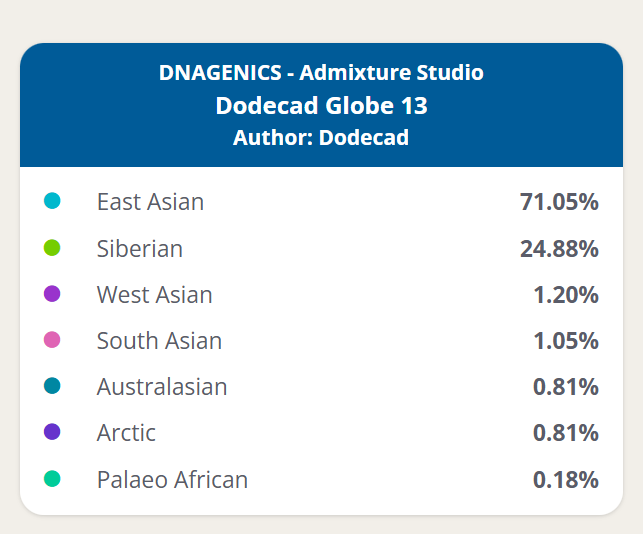The width and height of the screenshot is (643, 534).
Task: Click the South Asian pink color dot
Action: (53, 340)
